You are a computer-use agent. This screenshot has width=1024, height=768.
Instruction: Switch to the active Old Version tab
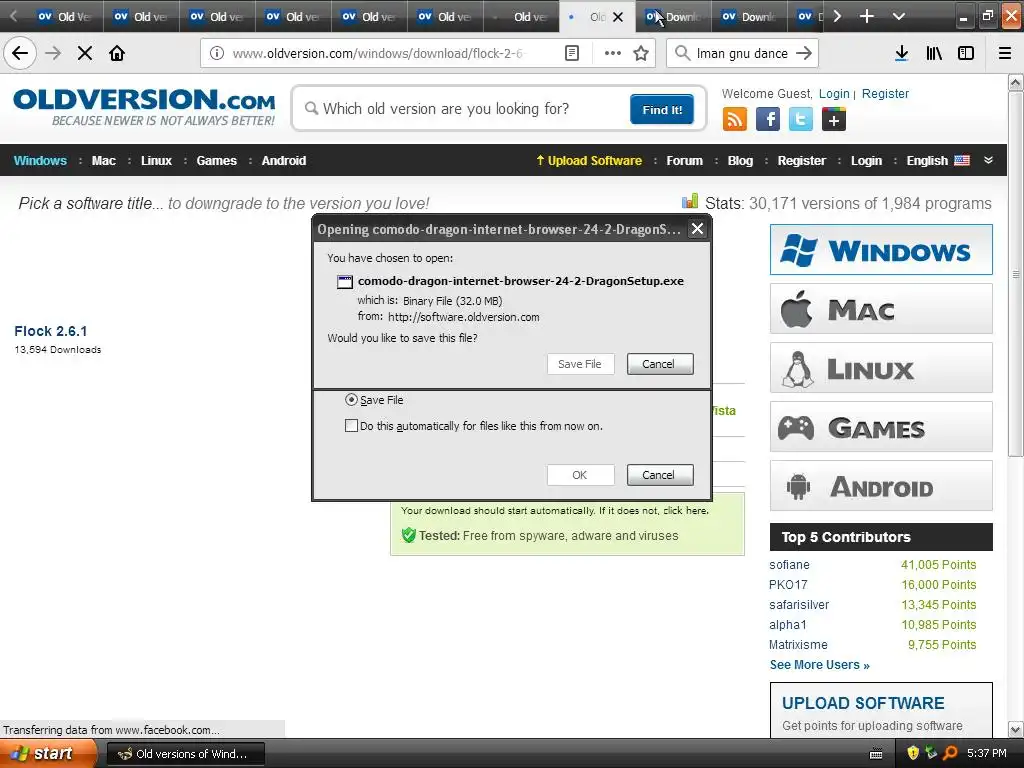[597, 16]
